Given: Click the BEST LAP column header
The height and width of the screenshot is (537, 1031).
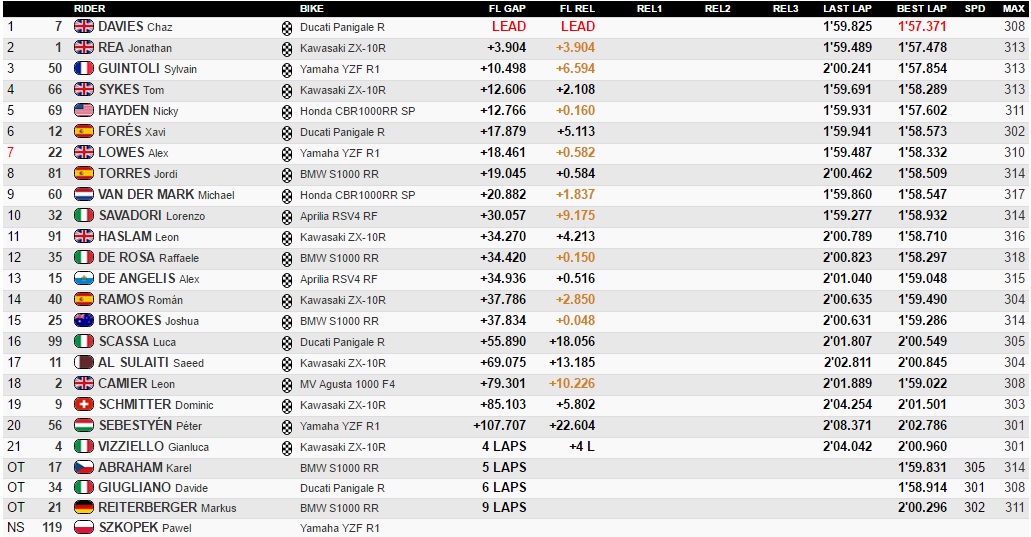Looking at the screenshot, I should click(921, 8).
